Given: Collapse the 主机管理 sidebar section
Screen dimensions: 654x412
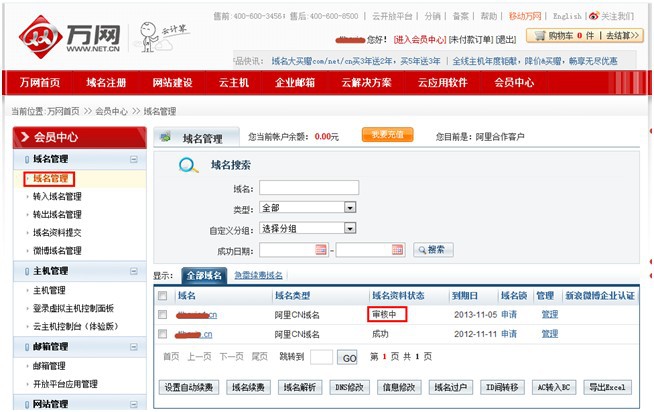Looking at the screenshot, I should click(133, 271).
